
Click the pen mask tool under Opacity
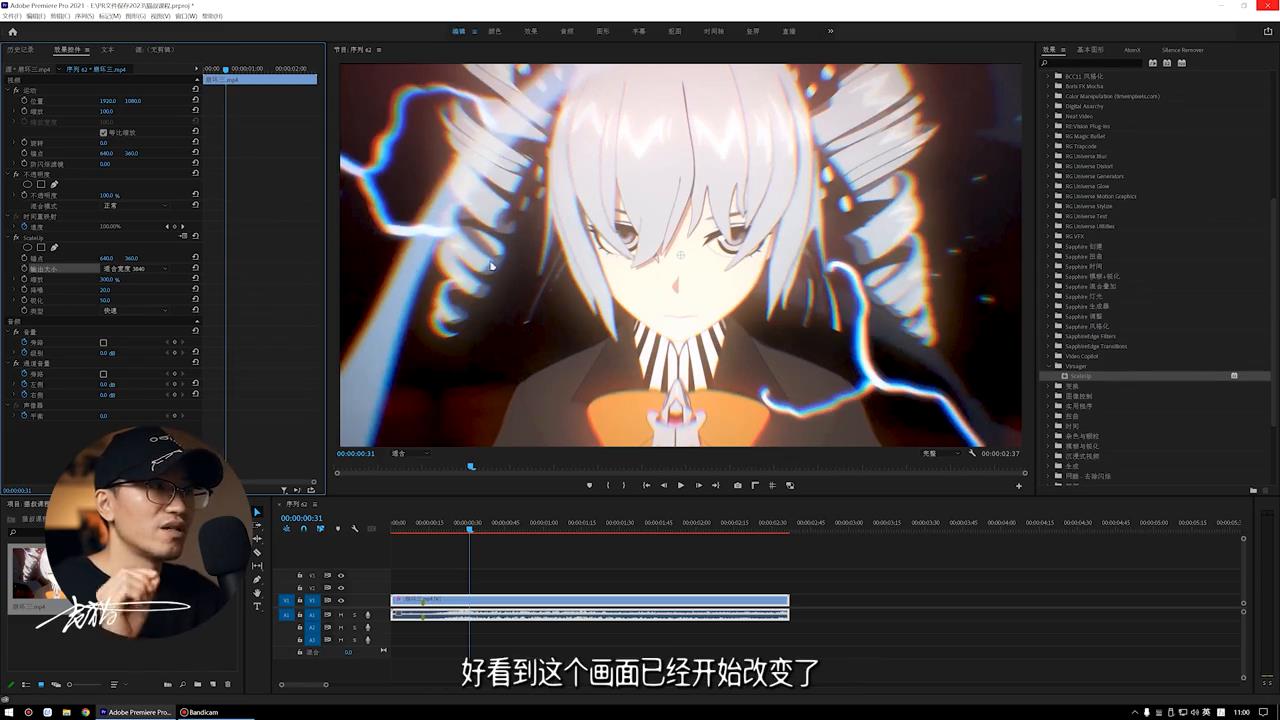pyautogui.click(x=54, y=184)
